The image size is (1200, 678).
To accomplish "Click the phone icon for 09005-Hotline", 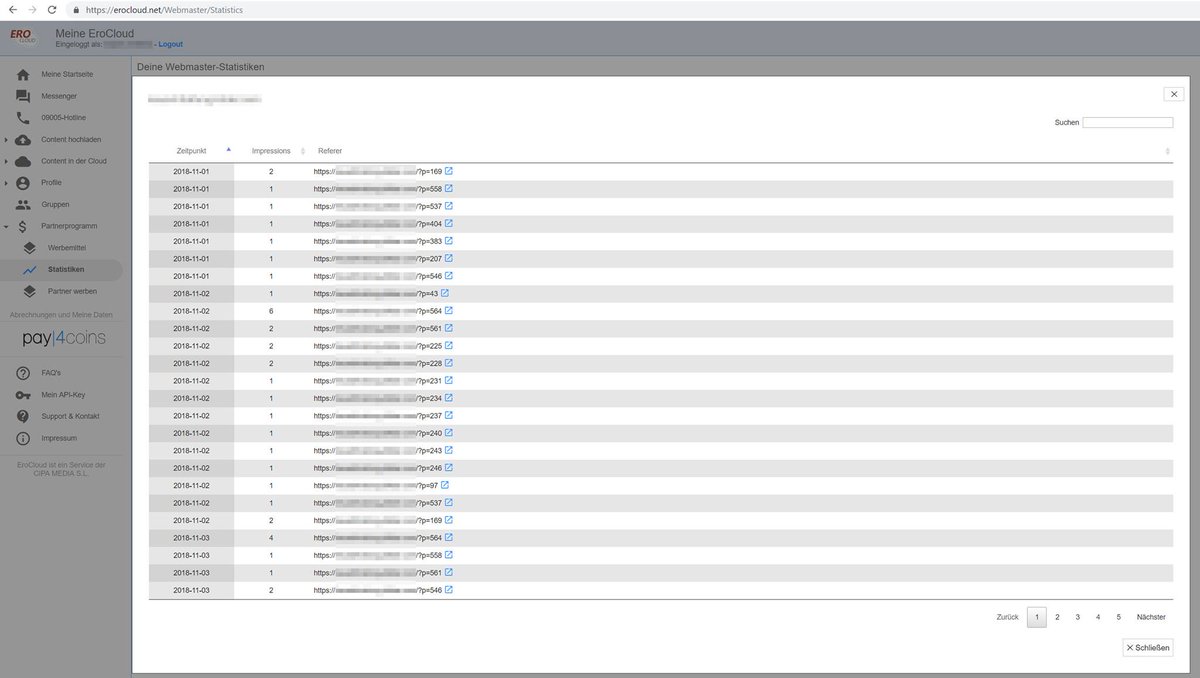I will point(23,118).
